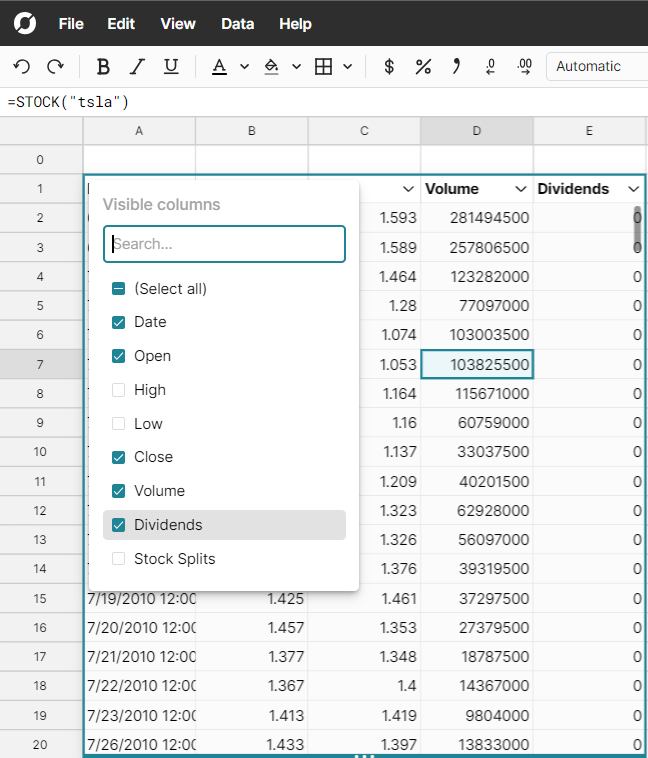Toggle the (Select all) option
Image resolution: width=648 pixels, height=758 pixels.
[x=119, y=288]
